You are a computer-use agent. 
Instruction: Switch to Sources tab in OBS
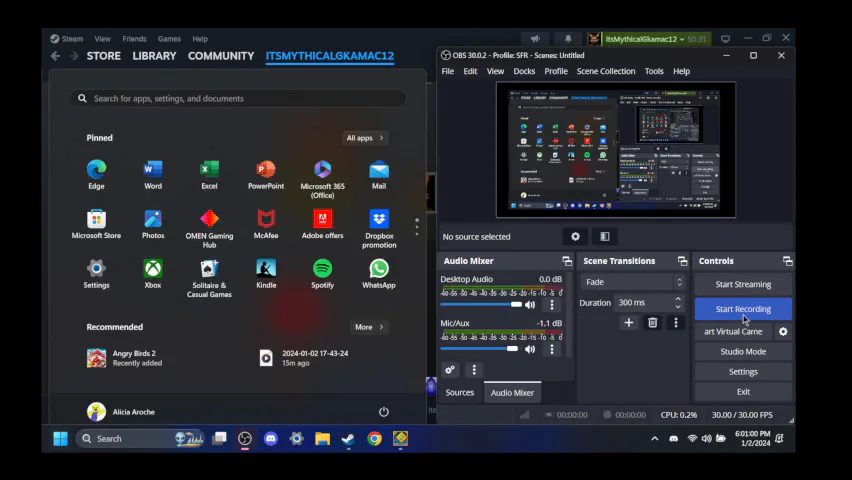coord(460,392)
